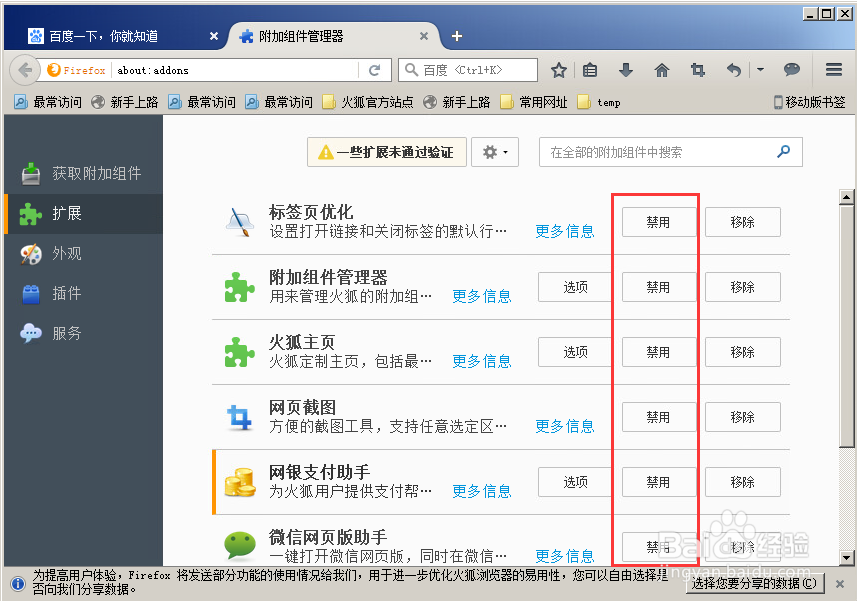The height and width of the screenshot is (601, 857).
Task: Select the 外观 sidebar category
Action: pos(83,254)
